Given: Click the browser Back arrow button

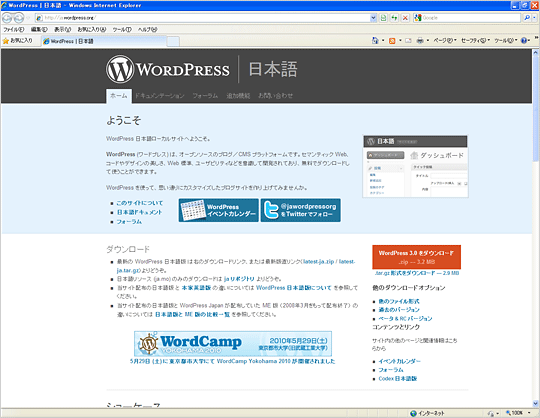Looking at the screenshot, I should 7,18.
